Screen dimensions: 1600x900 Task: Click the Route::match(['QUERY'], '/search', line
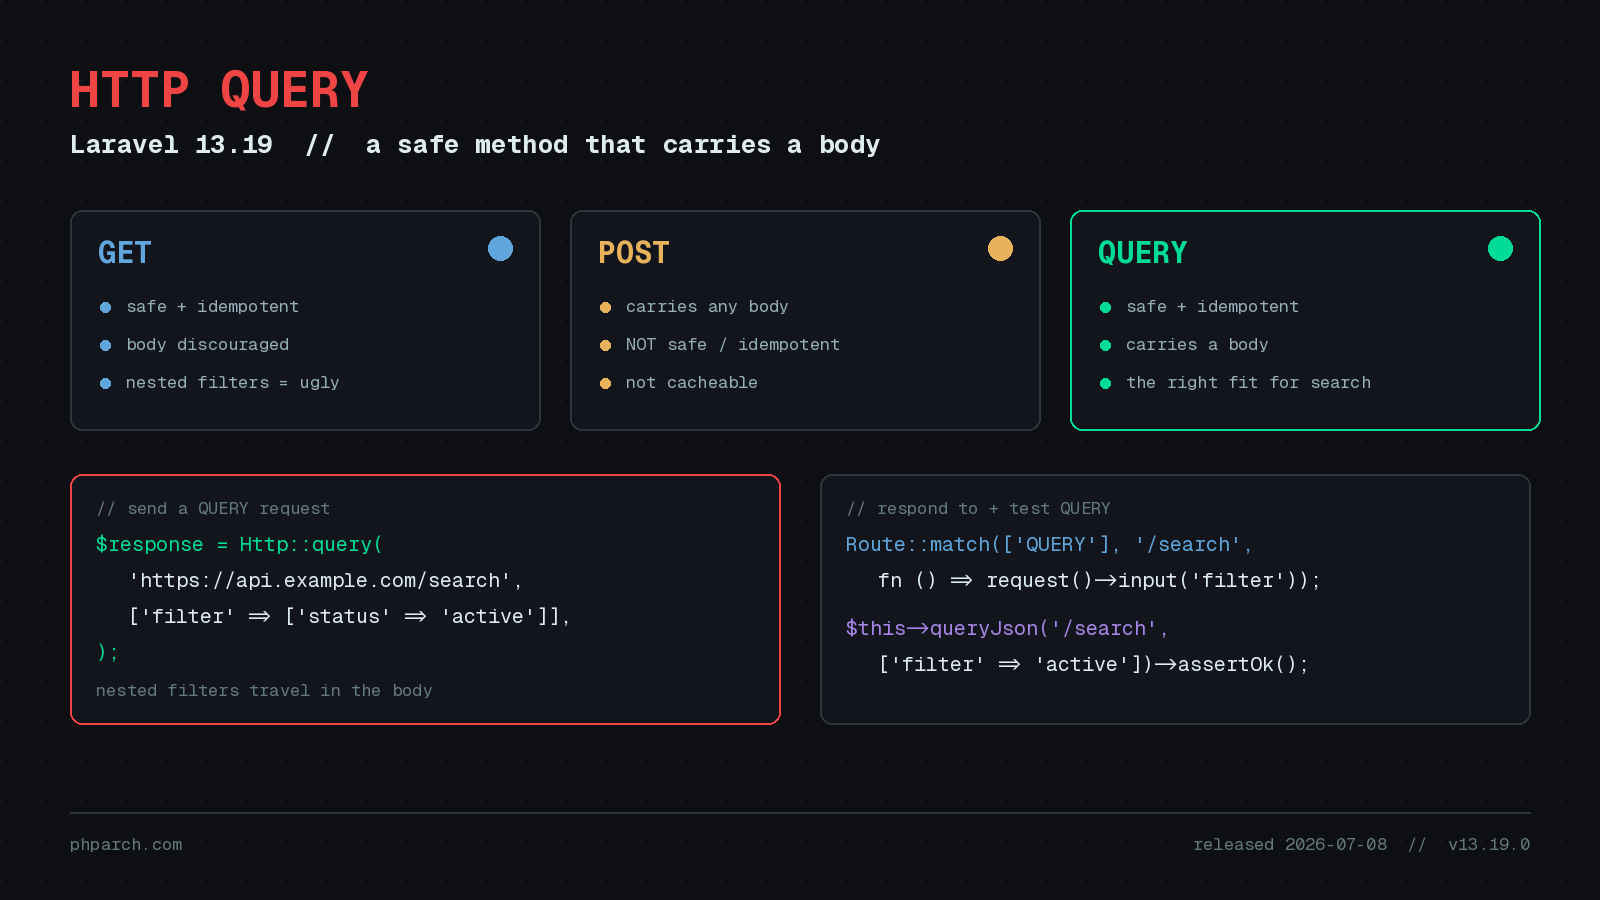(1049, 545)
